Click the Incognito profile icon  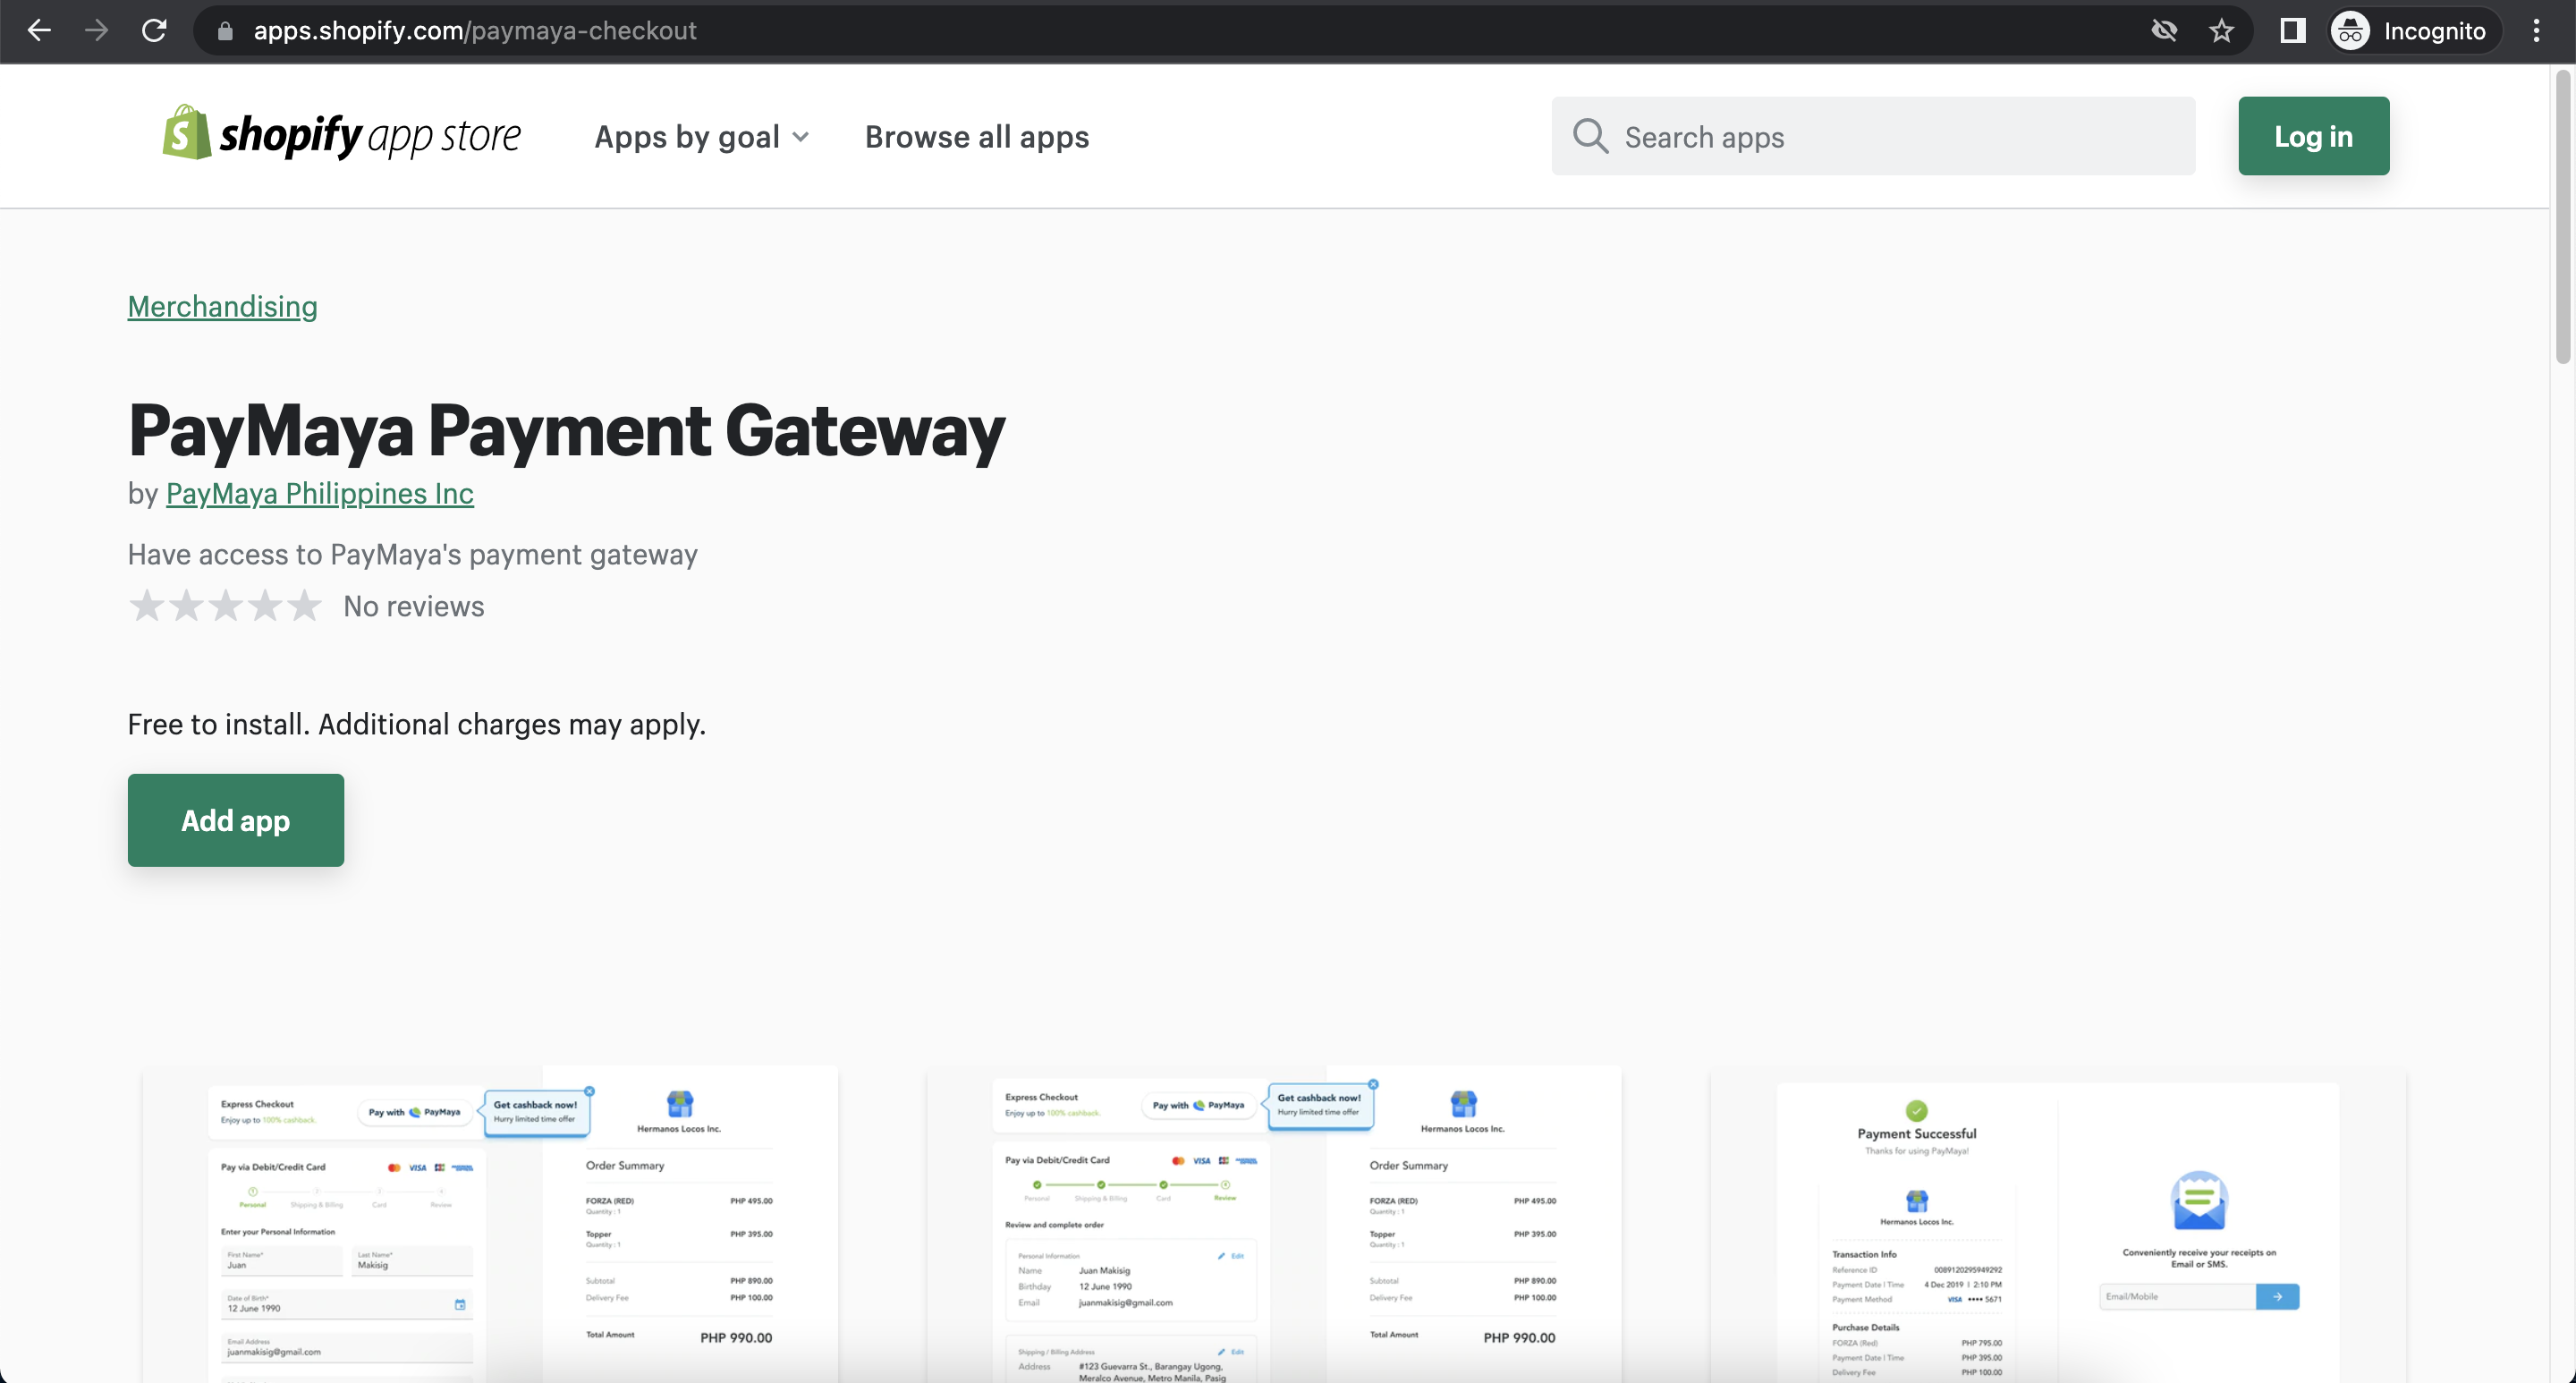(2350, 30)
